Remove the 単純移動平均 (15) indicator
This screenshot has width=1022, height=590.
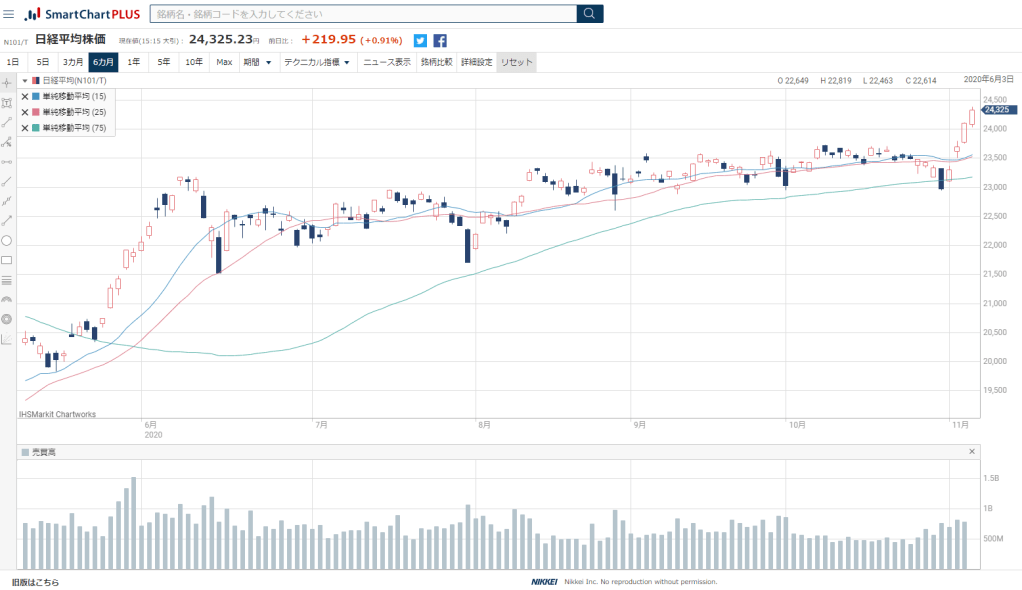coord(25,97)
